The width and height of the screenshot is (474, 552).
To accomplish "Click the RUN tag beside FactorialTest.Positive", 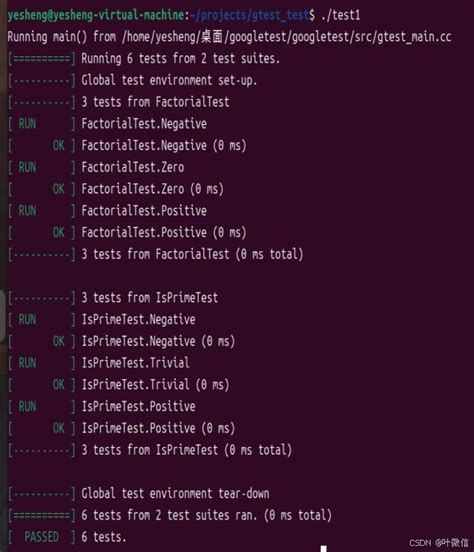I will tap(27, 211).
